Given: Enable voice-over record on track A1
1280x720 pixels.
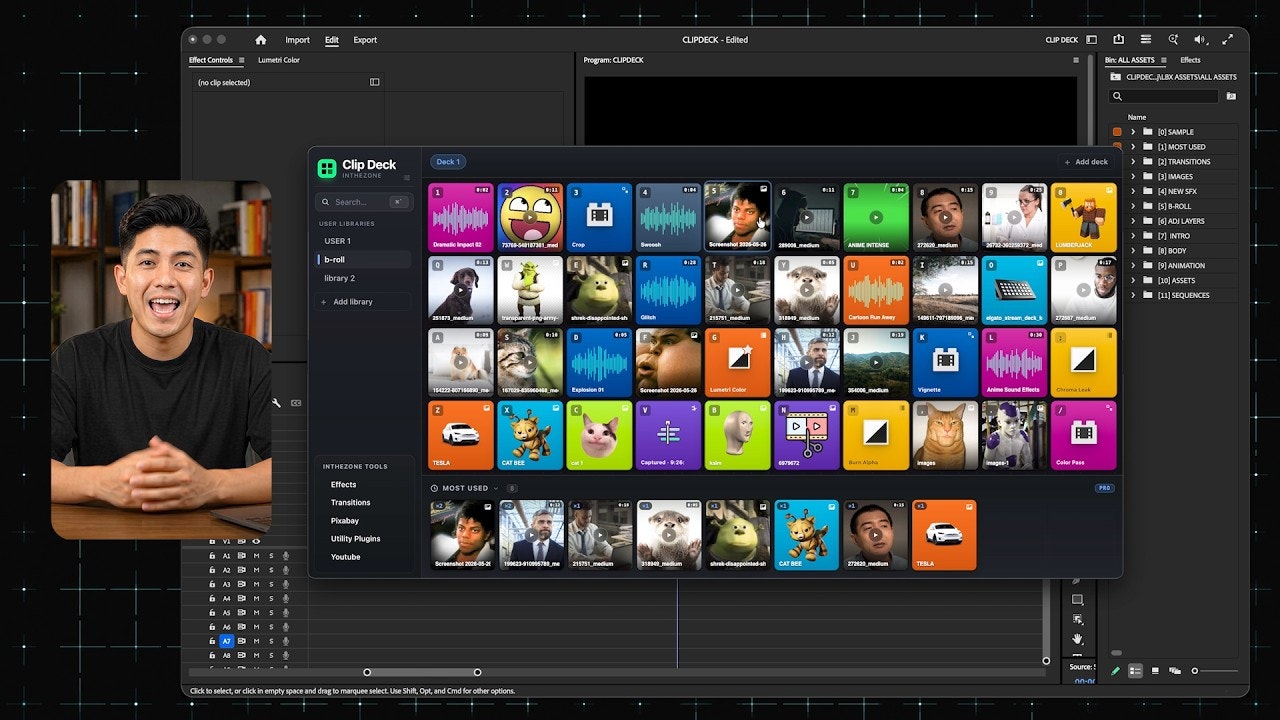Looking at the screenshot, I should point(286,555).
